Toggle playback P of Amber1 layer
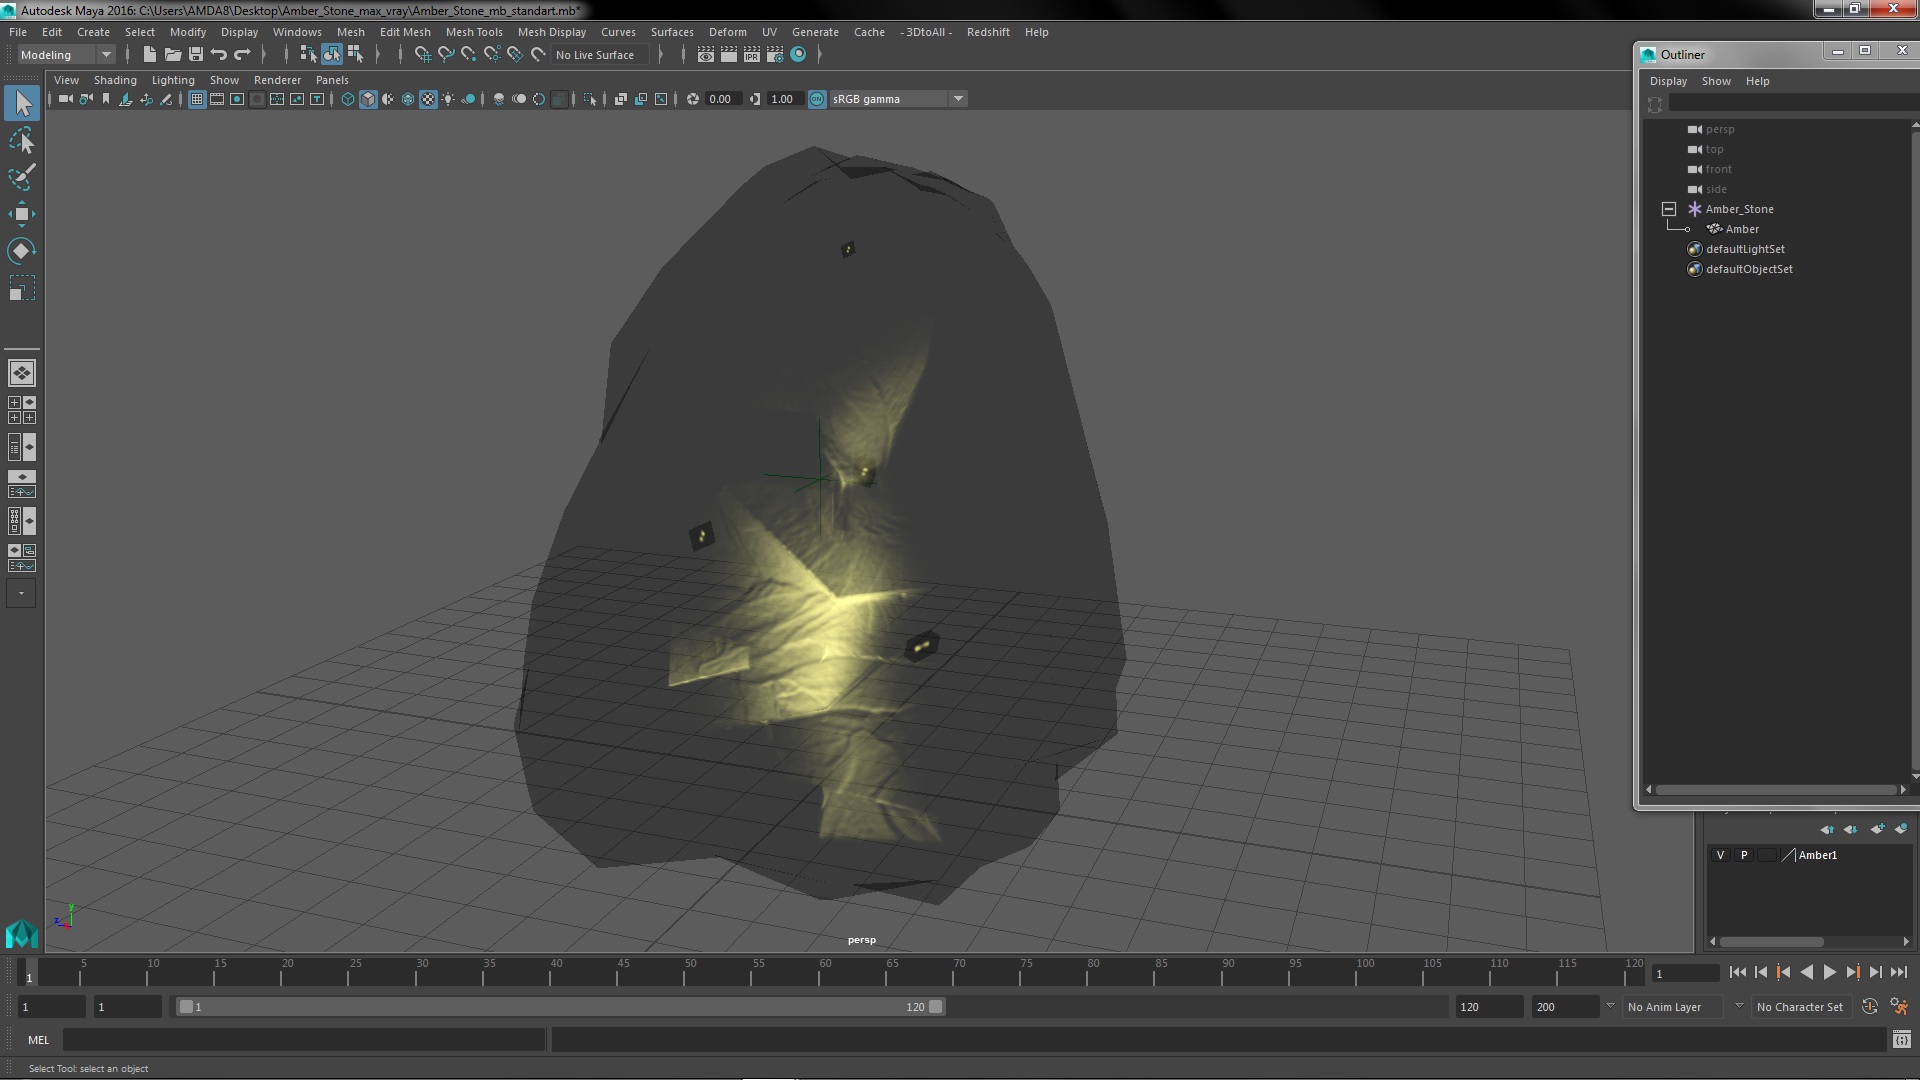 tap(1744, 855)
